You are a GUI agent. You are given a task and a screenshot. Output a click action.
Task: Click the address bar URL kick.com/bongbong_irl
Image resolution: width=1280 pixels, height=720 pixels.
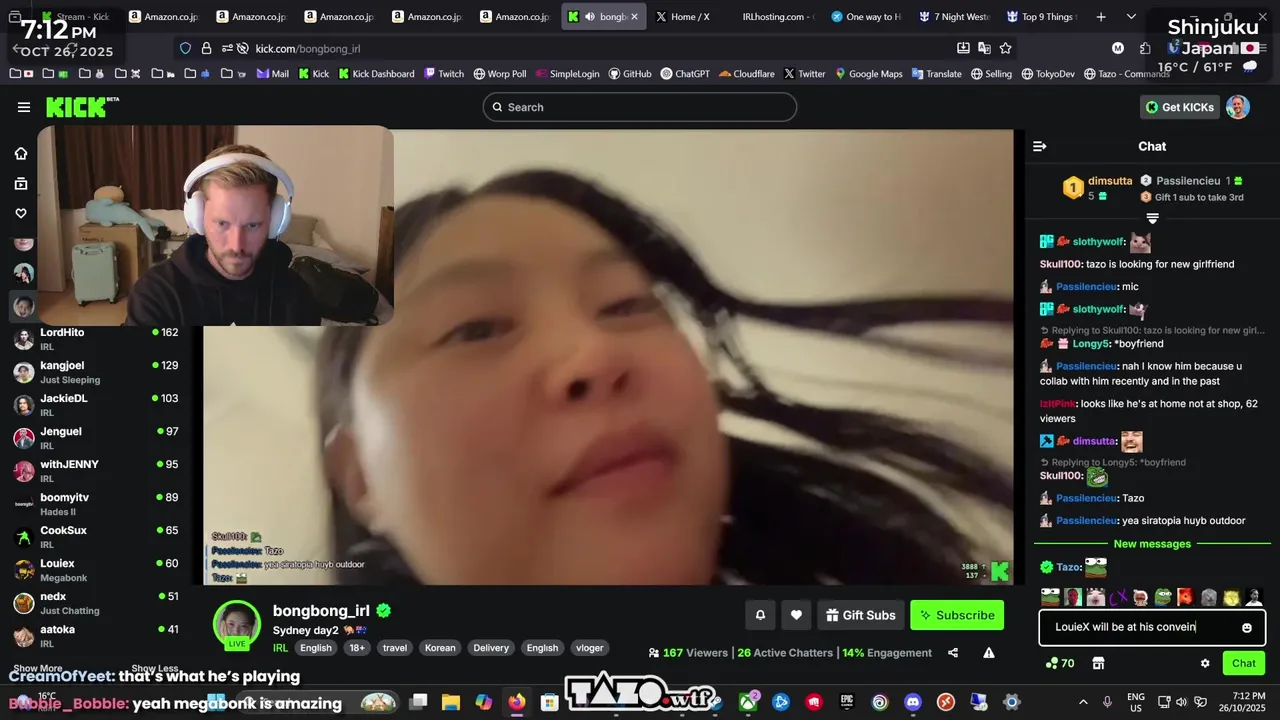307,48
